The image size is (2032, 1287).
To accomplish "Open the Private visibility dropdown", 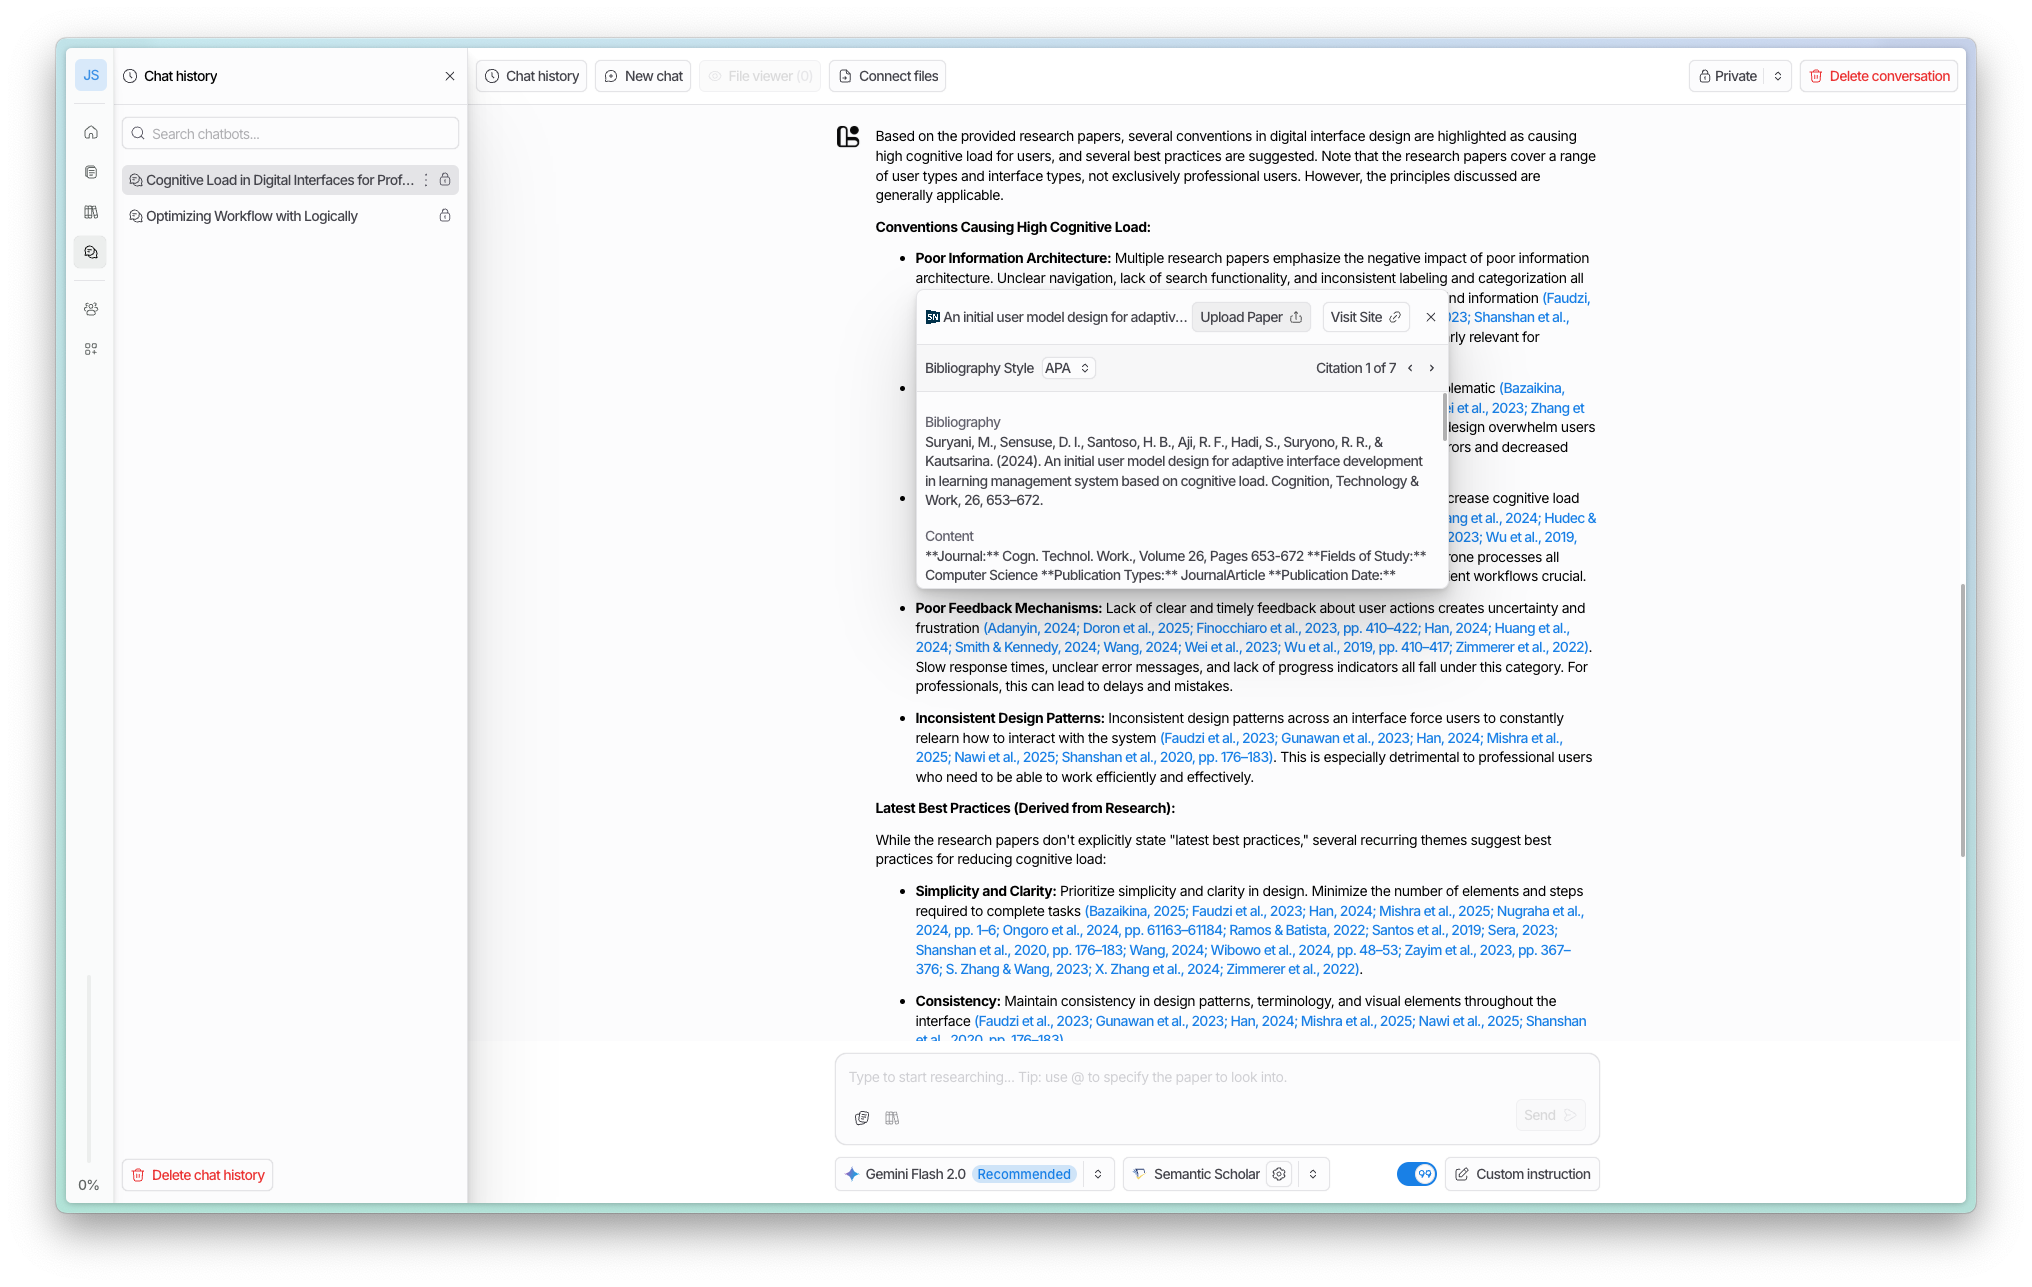I will click(x=1778, y=76).
